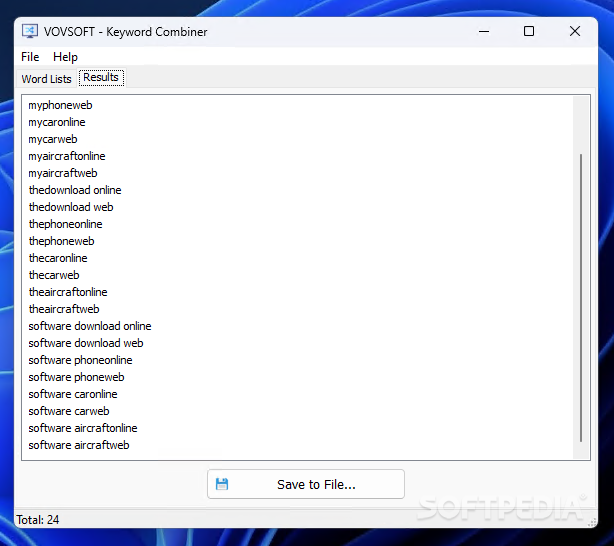
Task: Click the Save to File... button
Action: coord(305,484)
